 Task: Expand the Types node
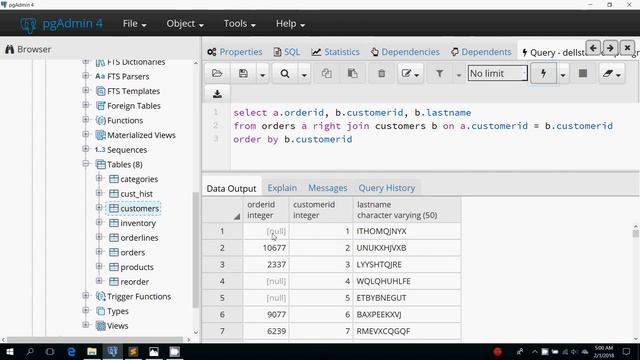[86, 311]
